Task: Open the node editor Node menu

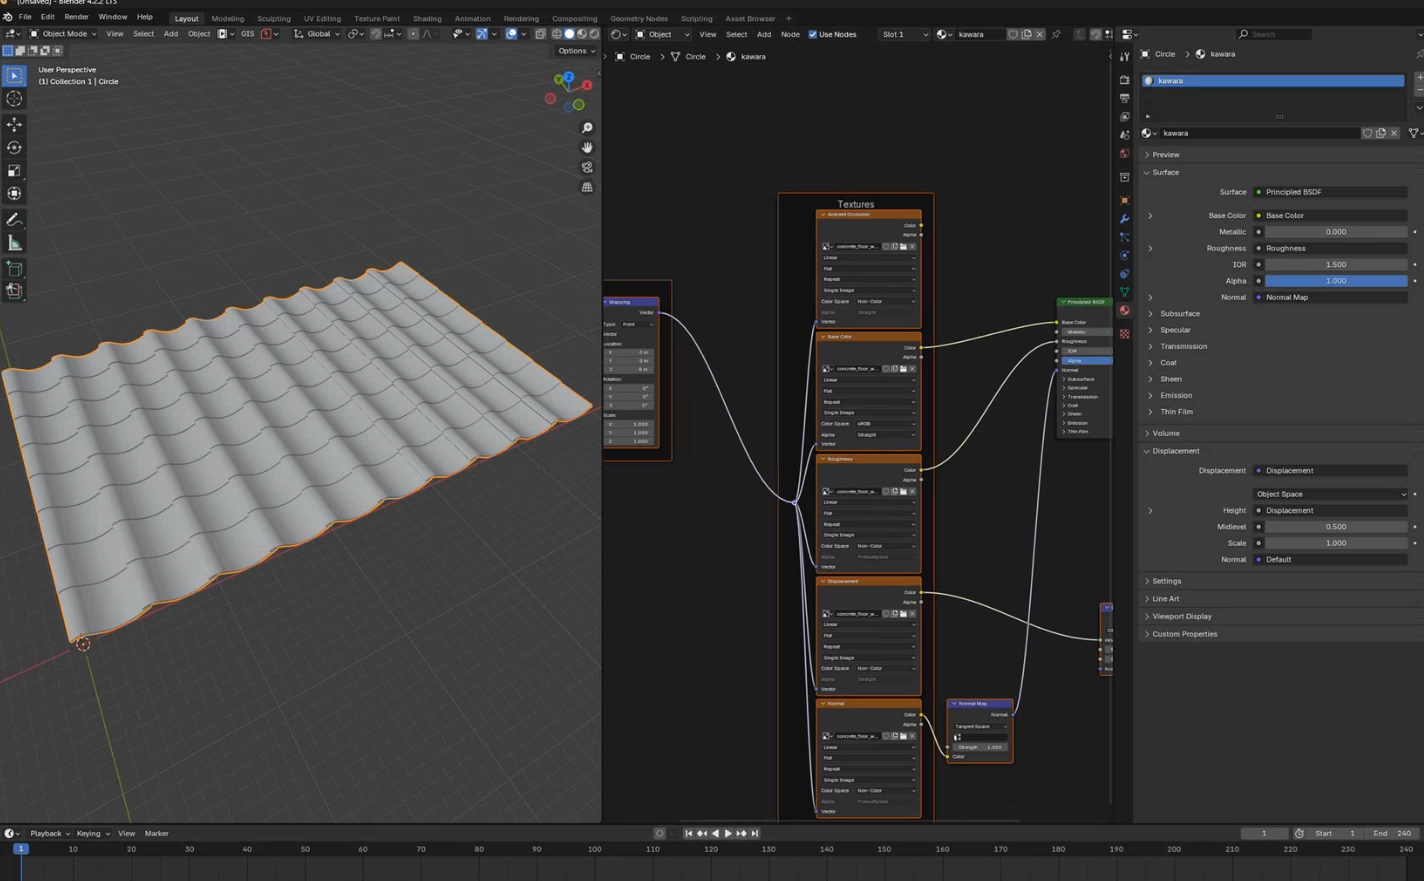Action: click(x=790, y=34)
